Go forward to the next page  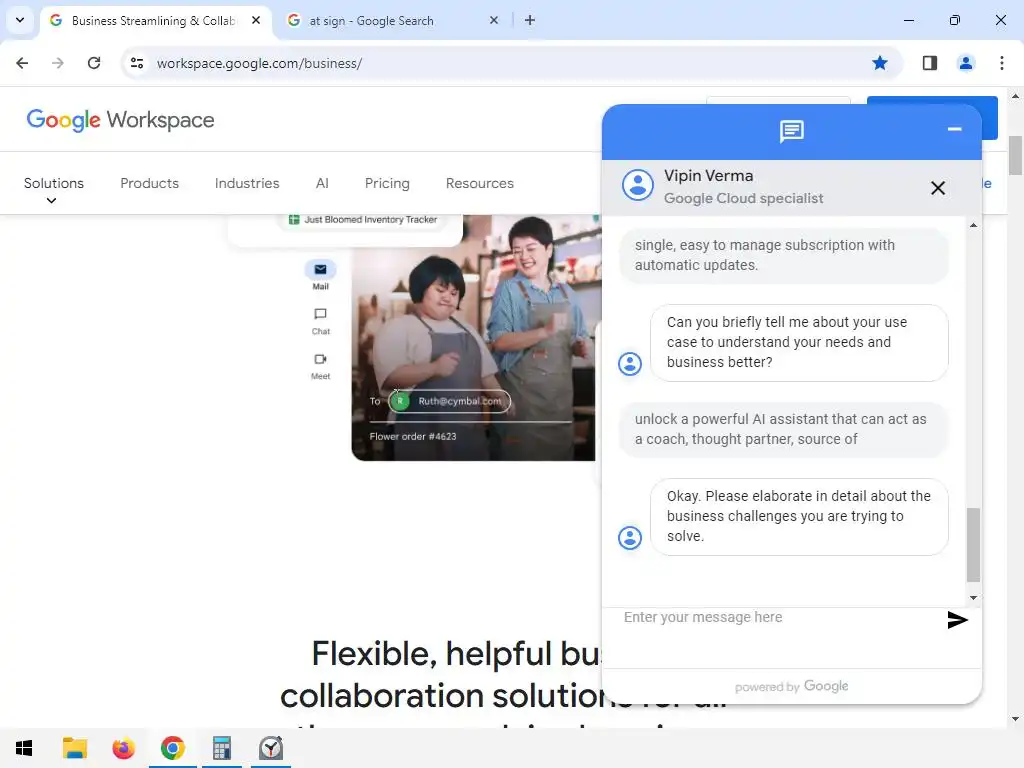tap(58, 63)
